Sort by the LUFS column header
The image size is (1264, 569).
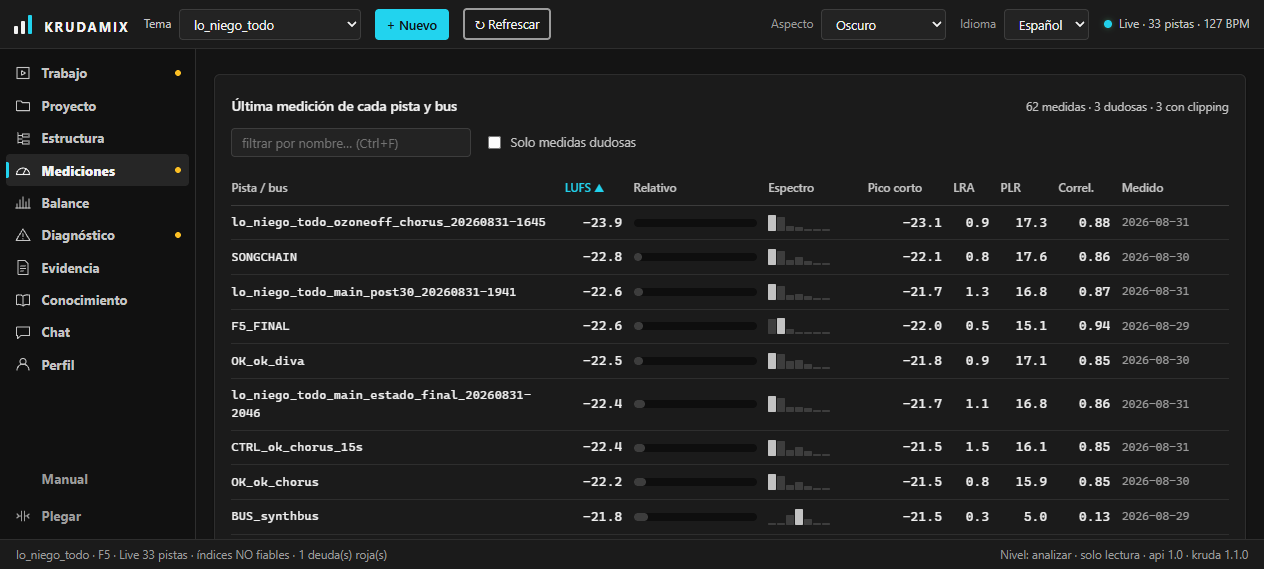585,188
